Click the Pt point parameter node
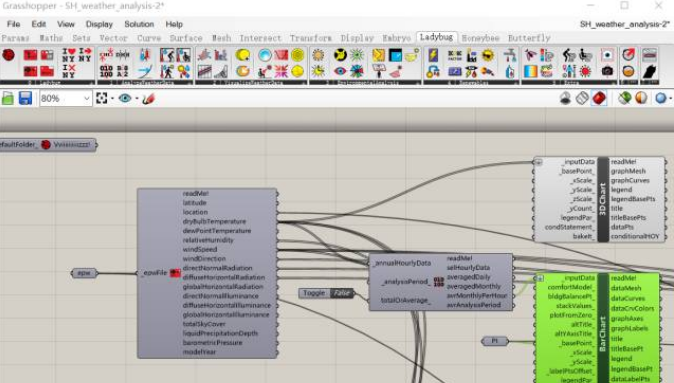This screenshot has height=383, width=674. [x=495, y=341]
